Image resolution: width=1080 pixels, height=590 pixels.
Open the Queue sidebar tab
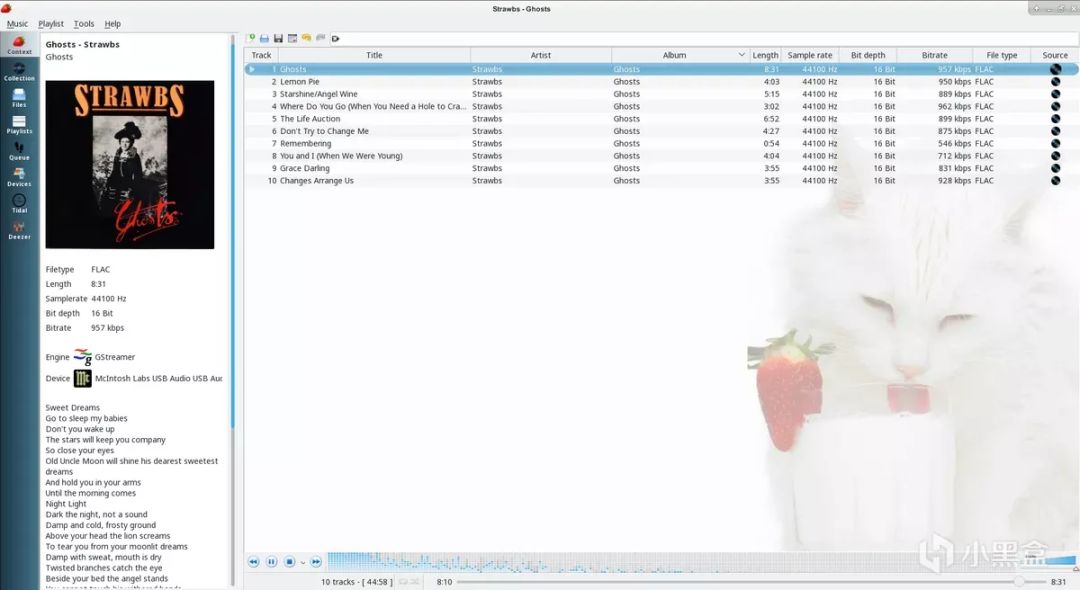click(19, 151)
